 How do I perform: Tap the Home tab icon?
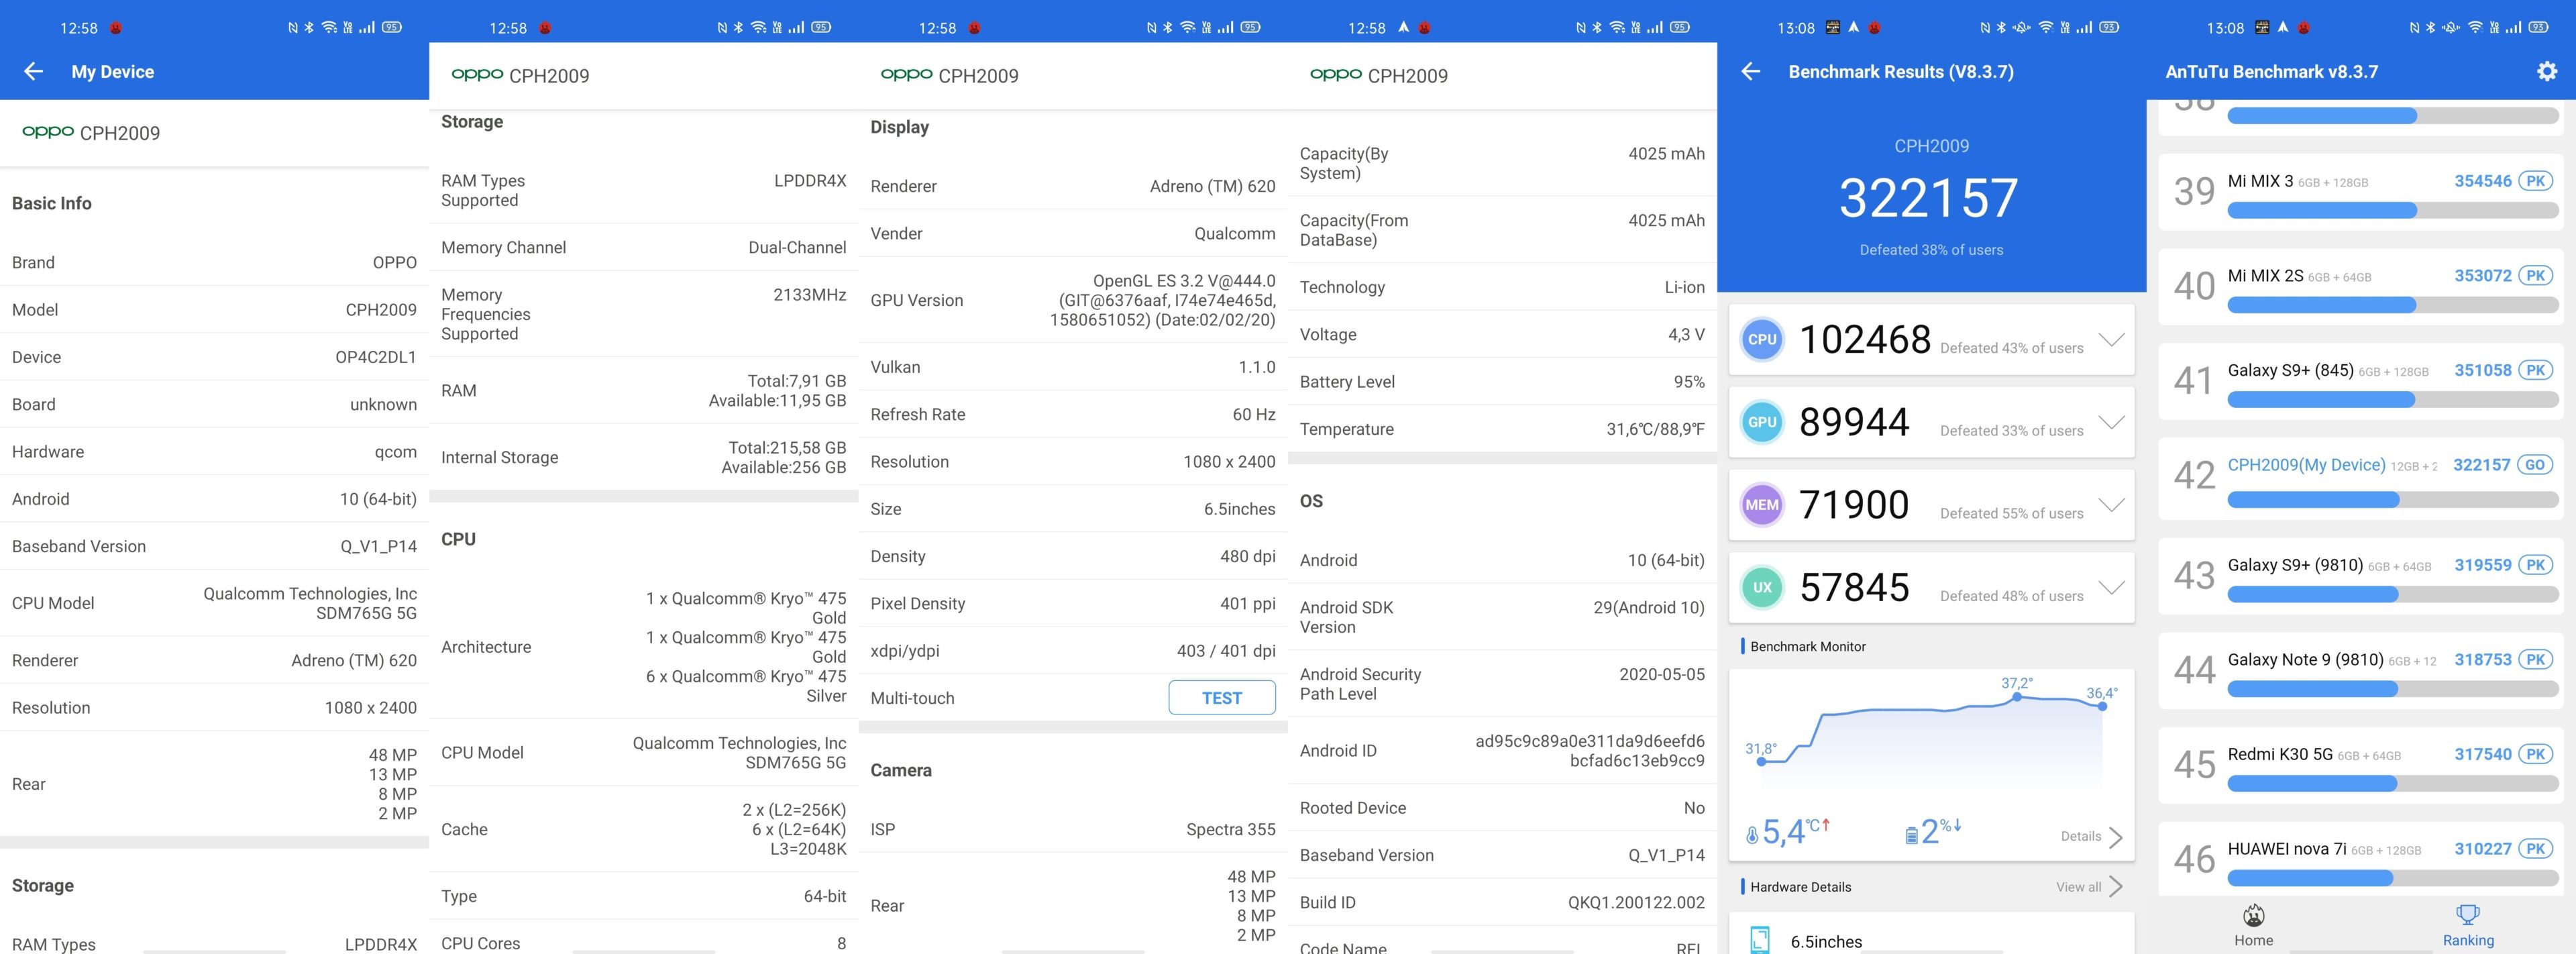coord(2253,915)
